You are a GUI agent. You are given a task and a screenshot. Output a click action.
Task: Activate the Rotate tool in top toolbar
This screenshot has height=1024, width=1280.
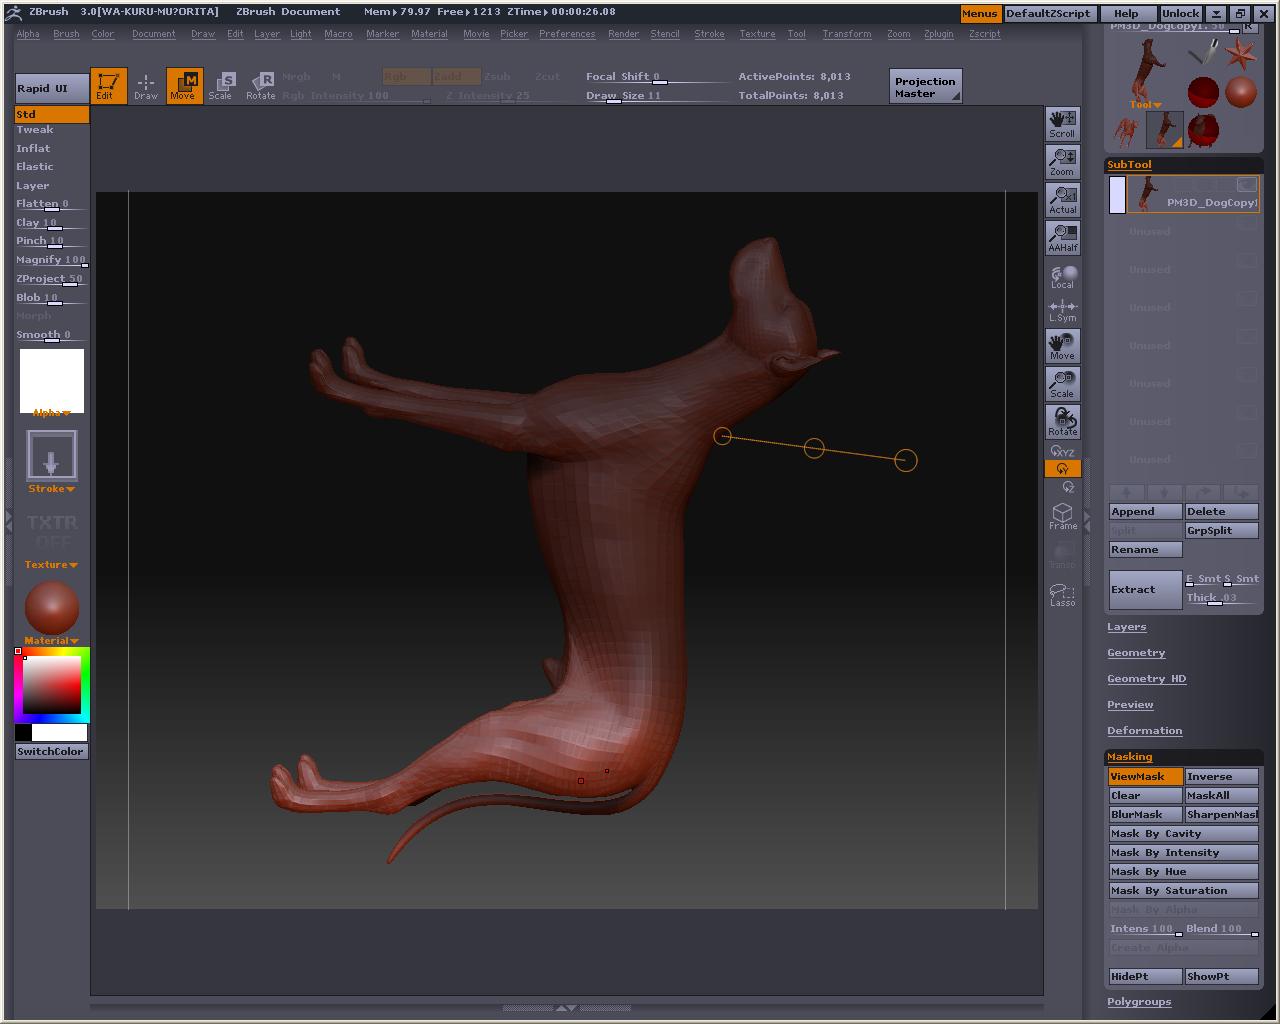(261, 85)
